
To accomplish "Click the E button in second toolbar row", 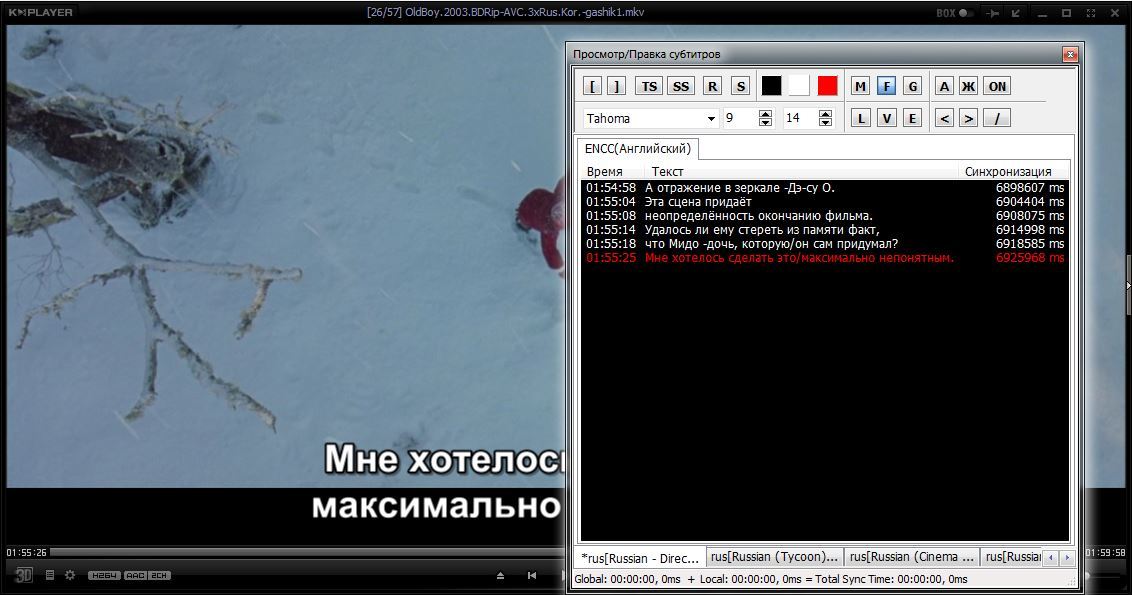I will 913,118.
